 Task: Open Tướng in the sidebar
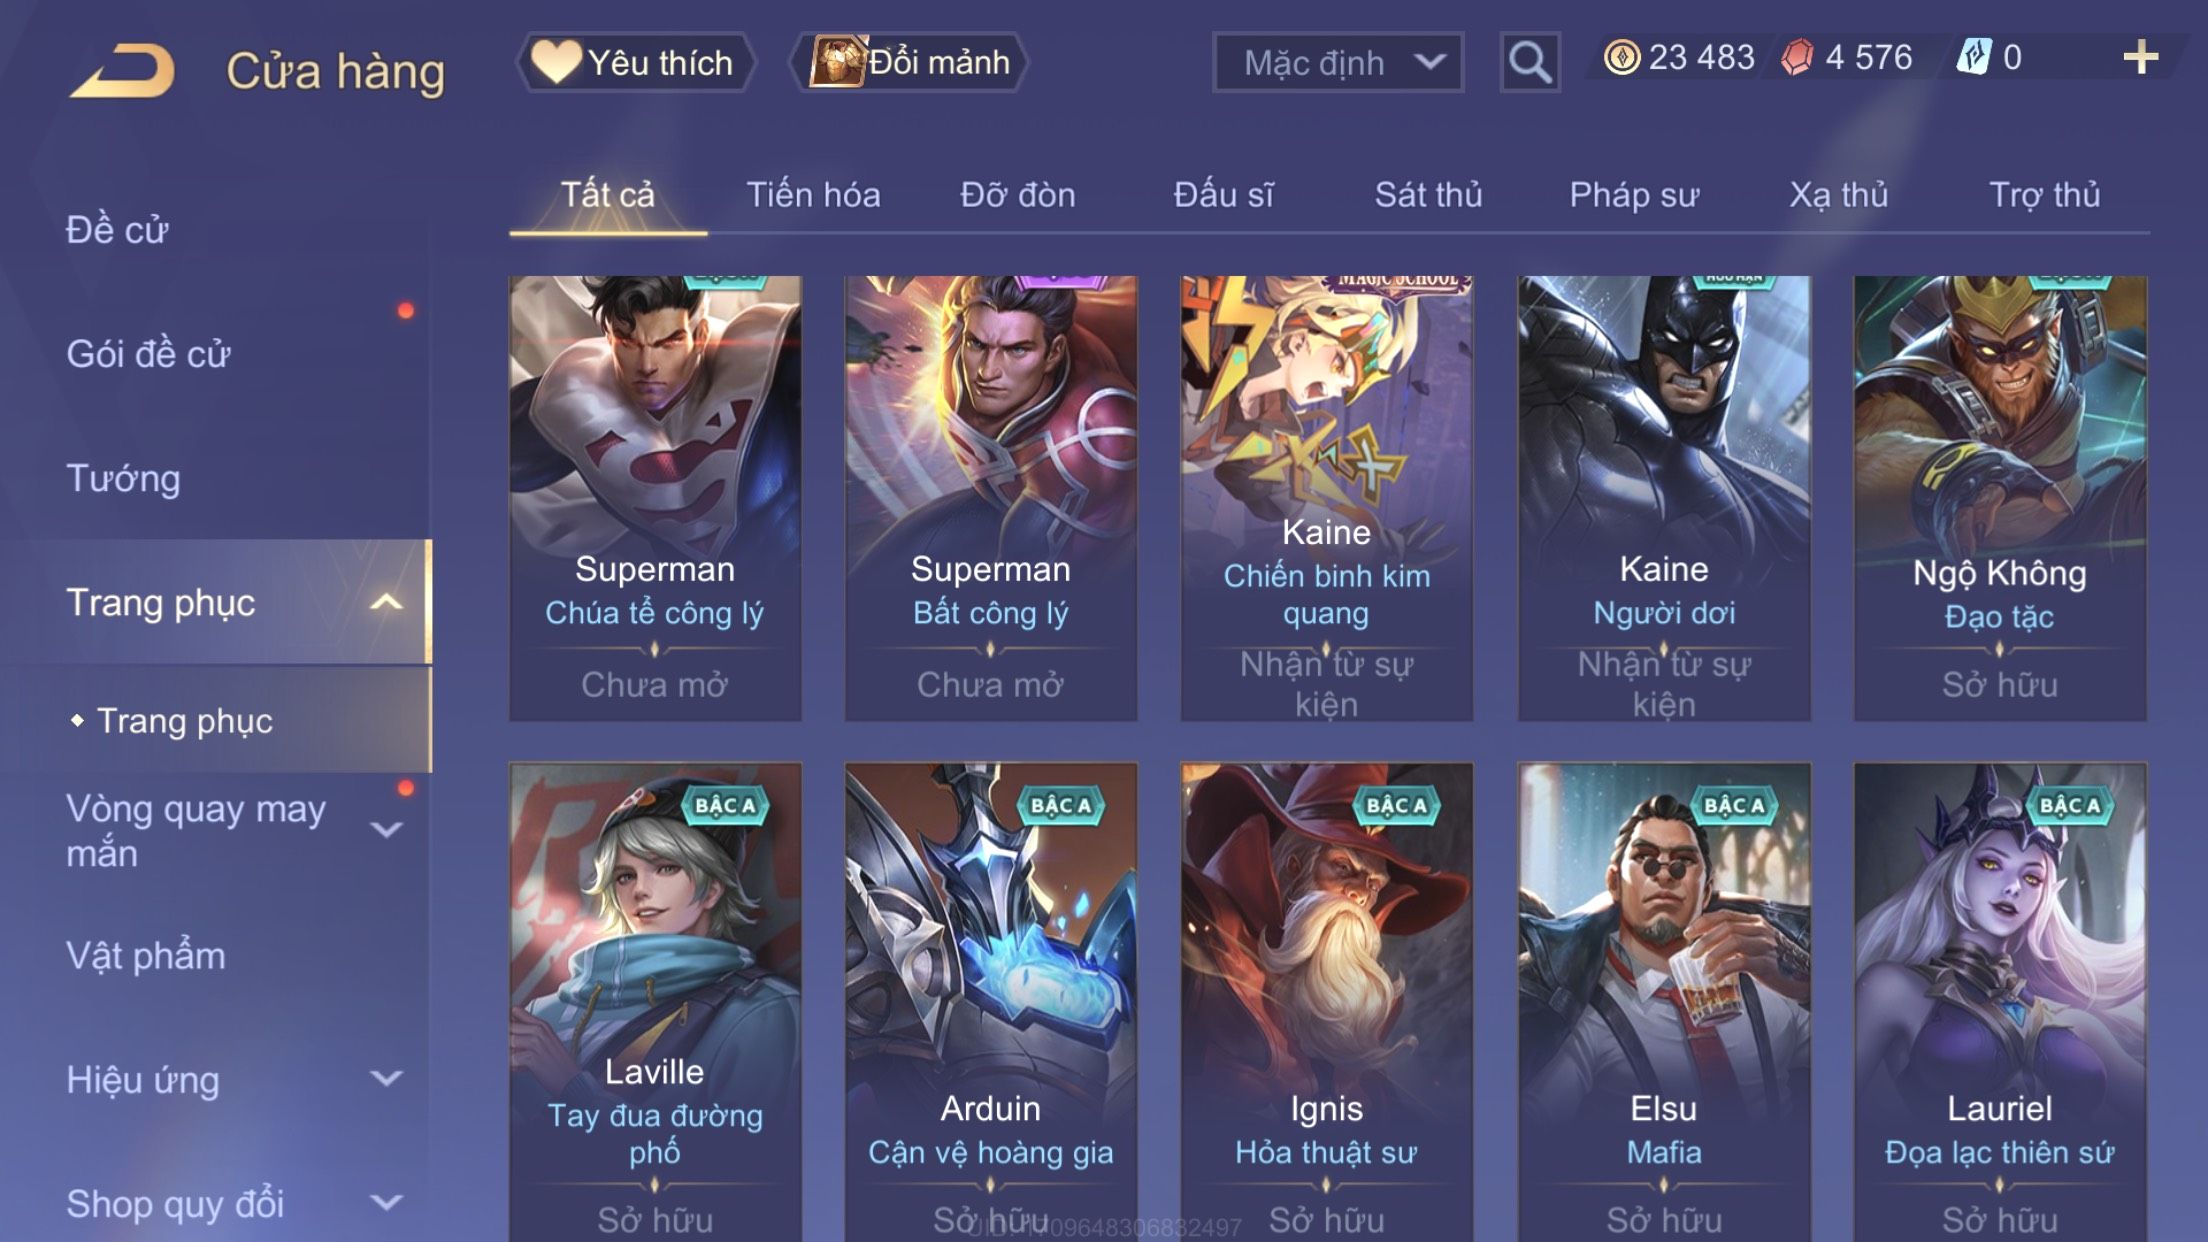(x=123, y=478)
